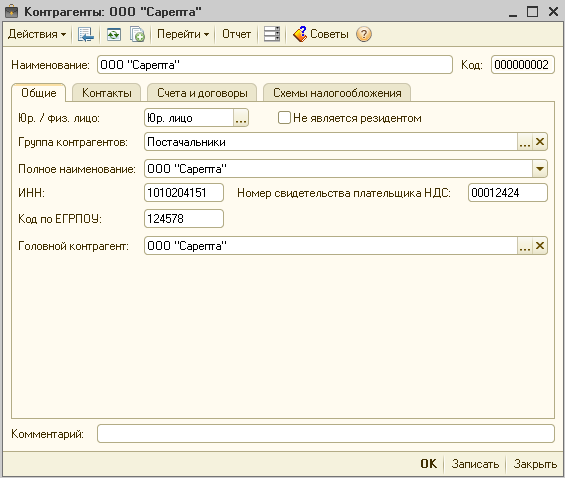Clear the Группа контрагентов field with X
565x478 pixels.
pos(539,142)
